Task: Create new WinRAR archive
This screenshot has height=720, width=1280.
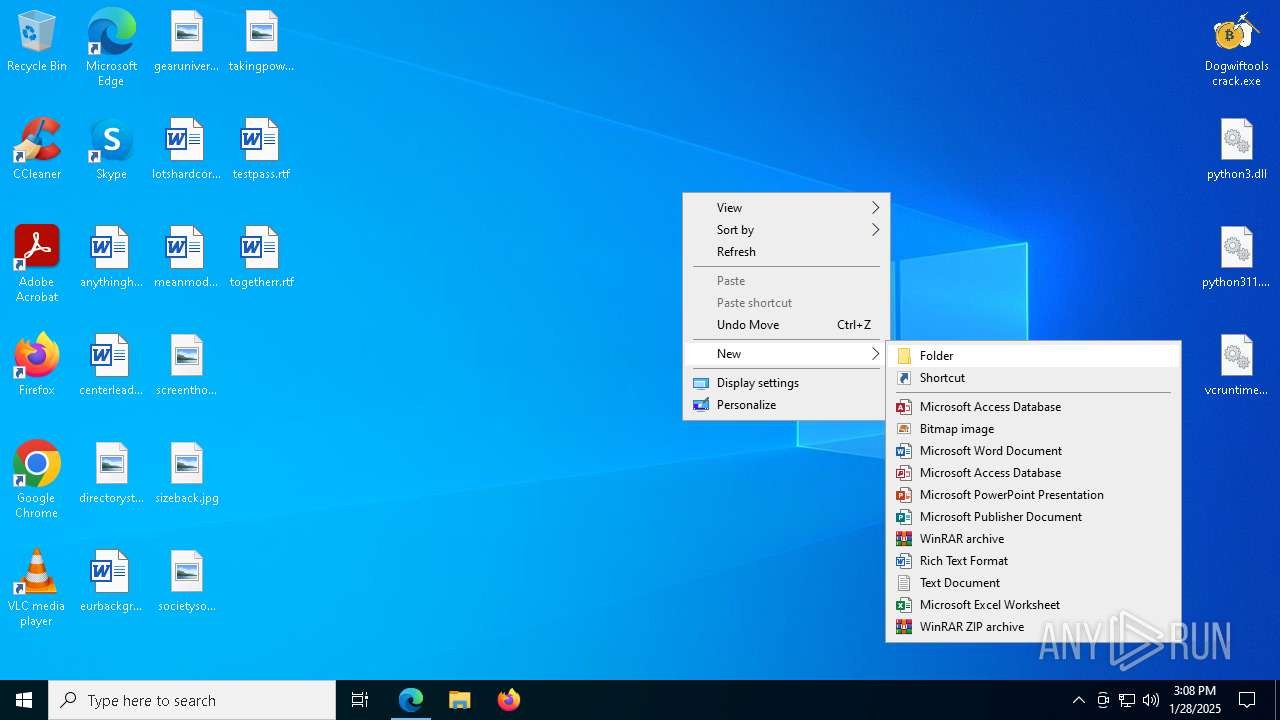Action: pyautogui.click(x=1033, y=539)
